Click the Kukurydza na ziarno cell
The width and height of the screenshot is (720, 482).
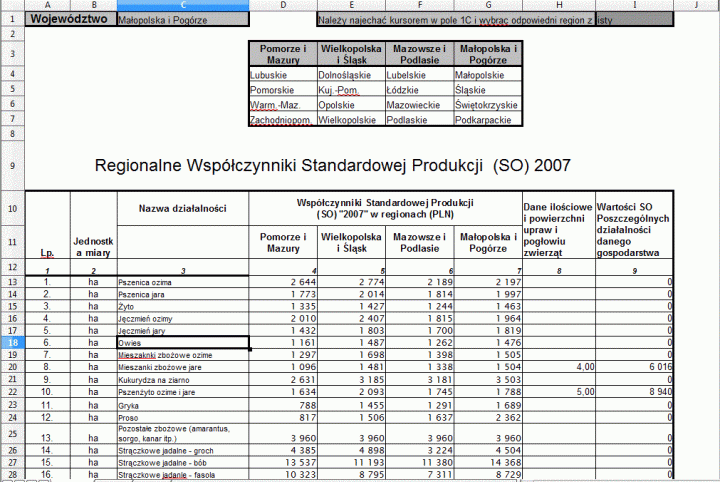(x=181, y=380)
